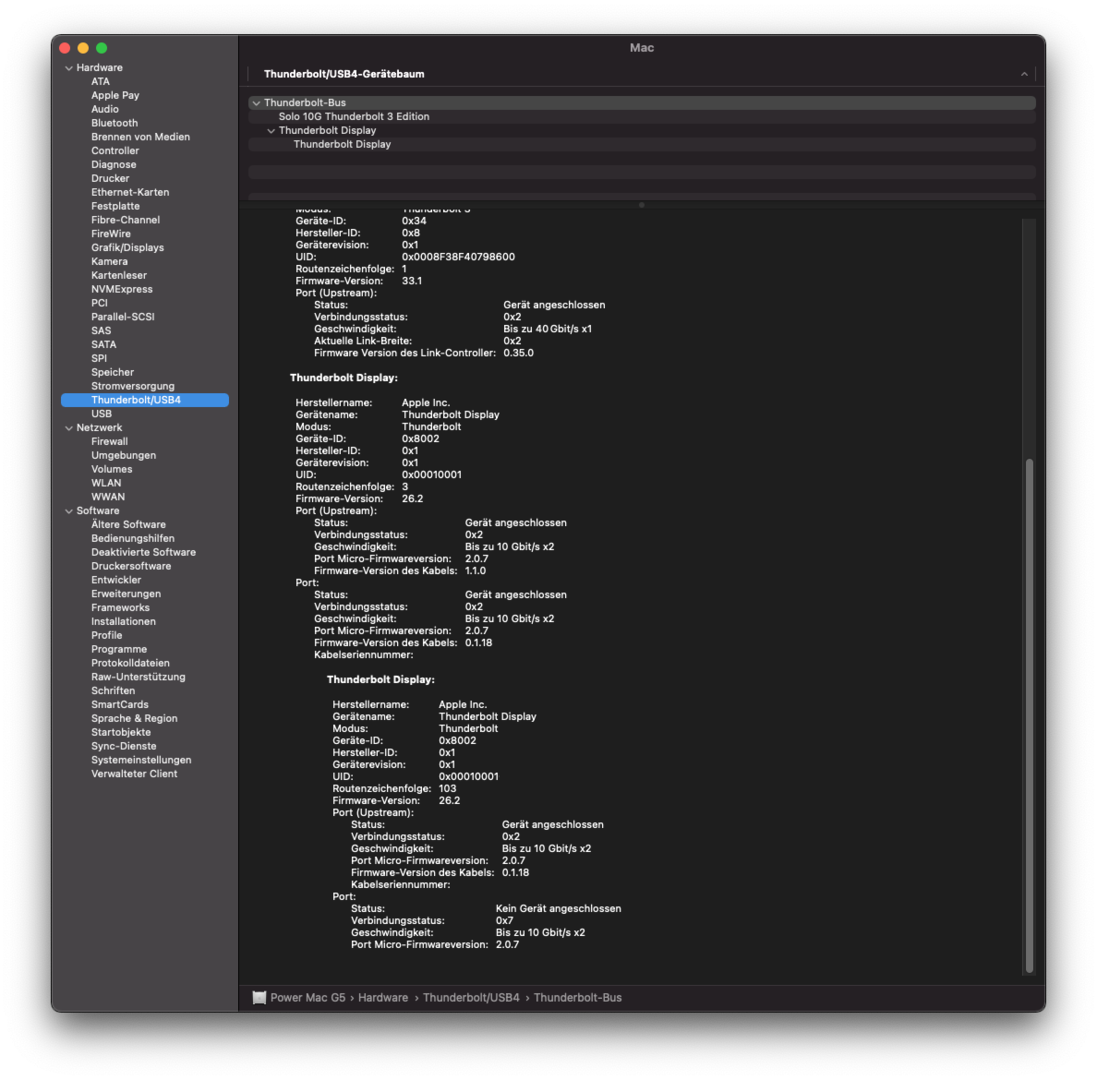Open Kartenleser entry
Viewport: 1097px width, 1080px height.
119,276
